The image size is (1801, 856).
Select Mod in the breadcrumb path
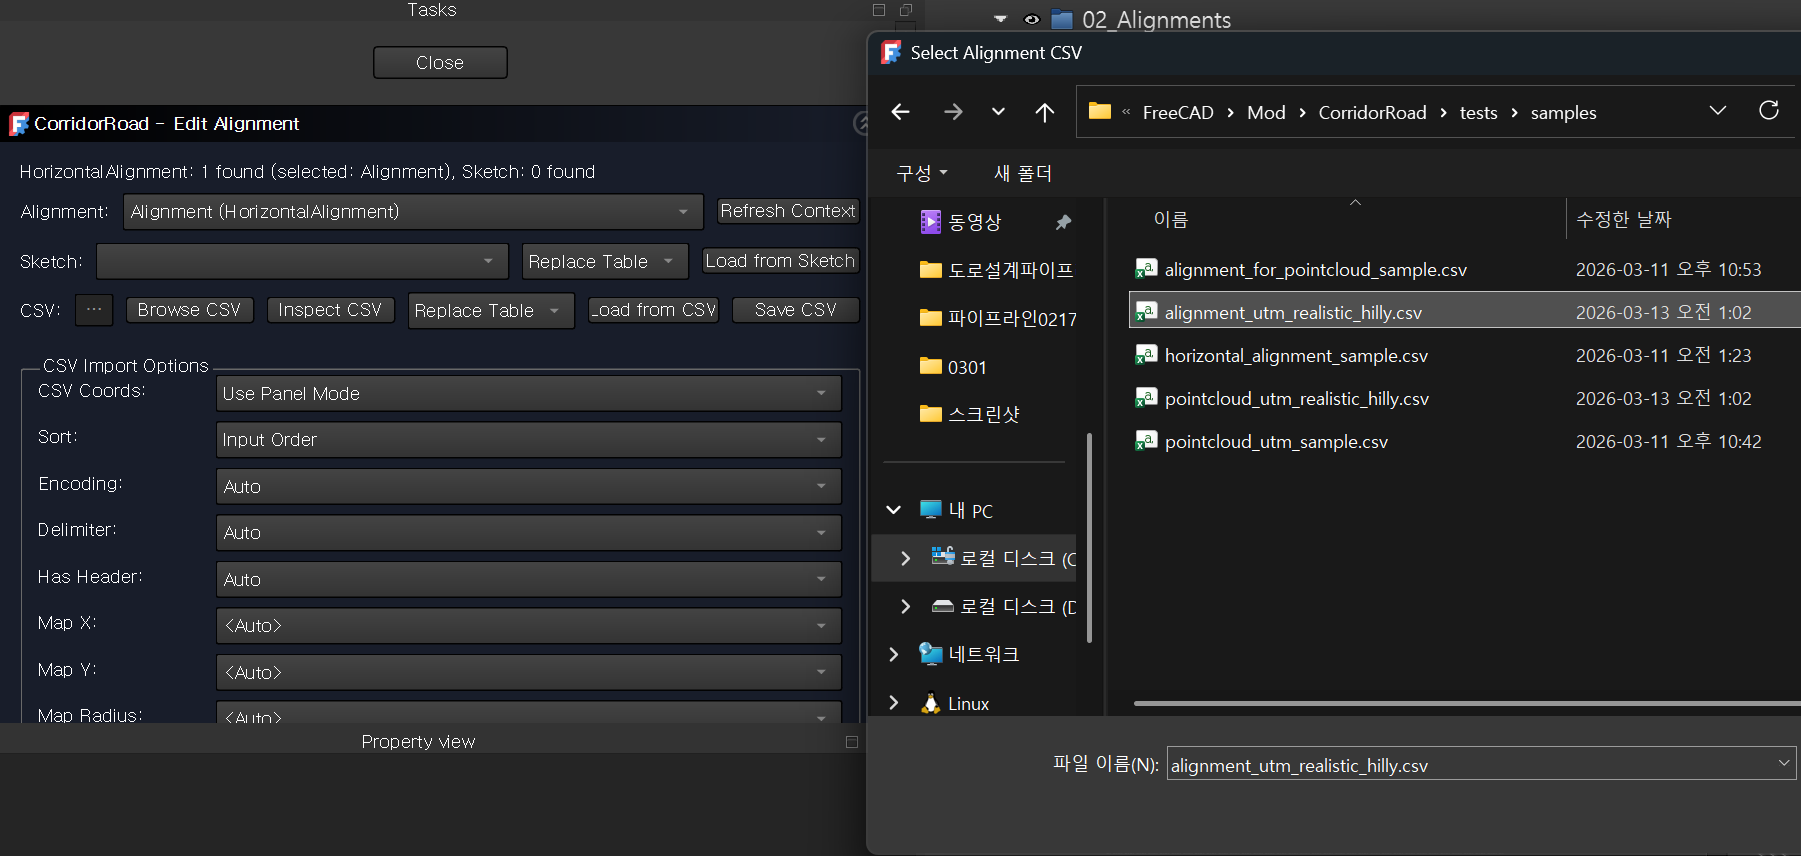coord(1266,113)
